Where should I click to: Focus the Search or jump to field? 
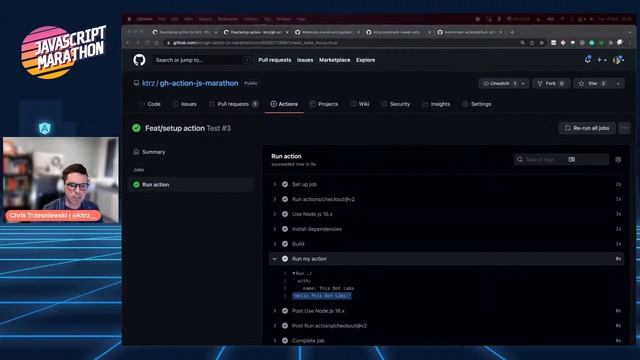coord(201,60)
